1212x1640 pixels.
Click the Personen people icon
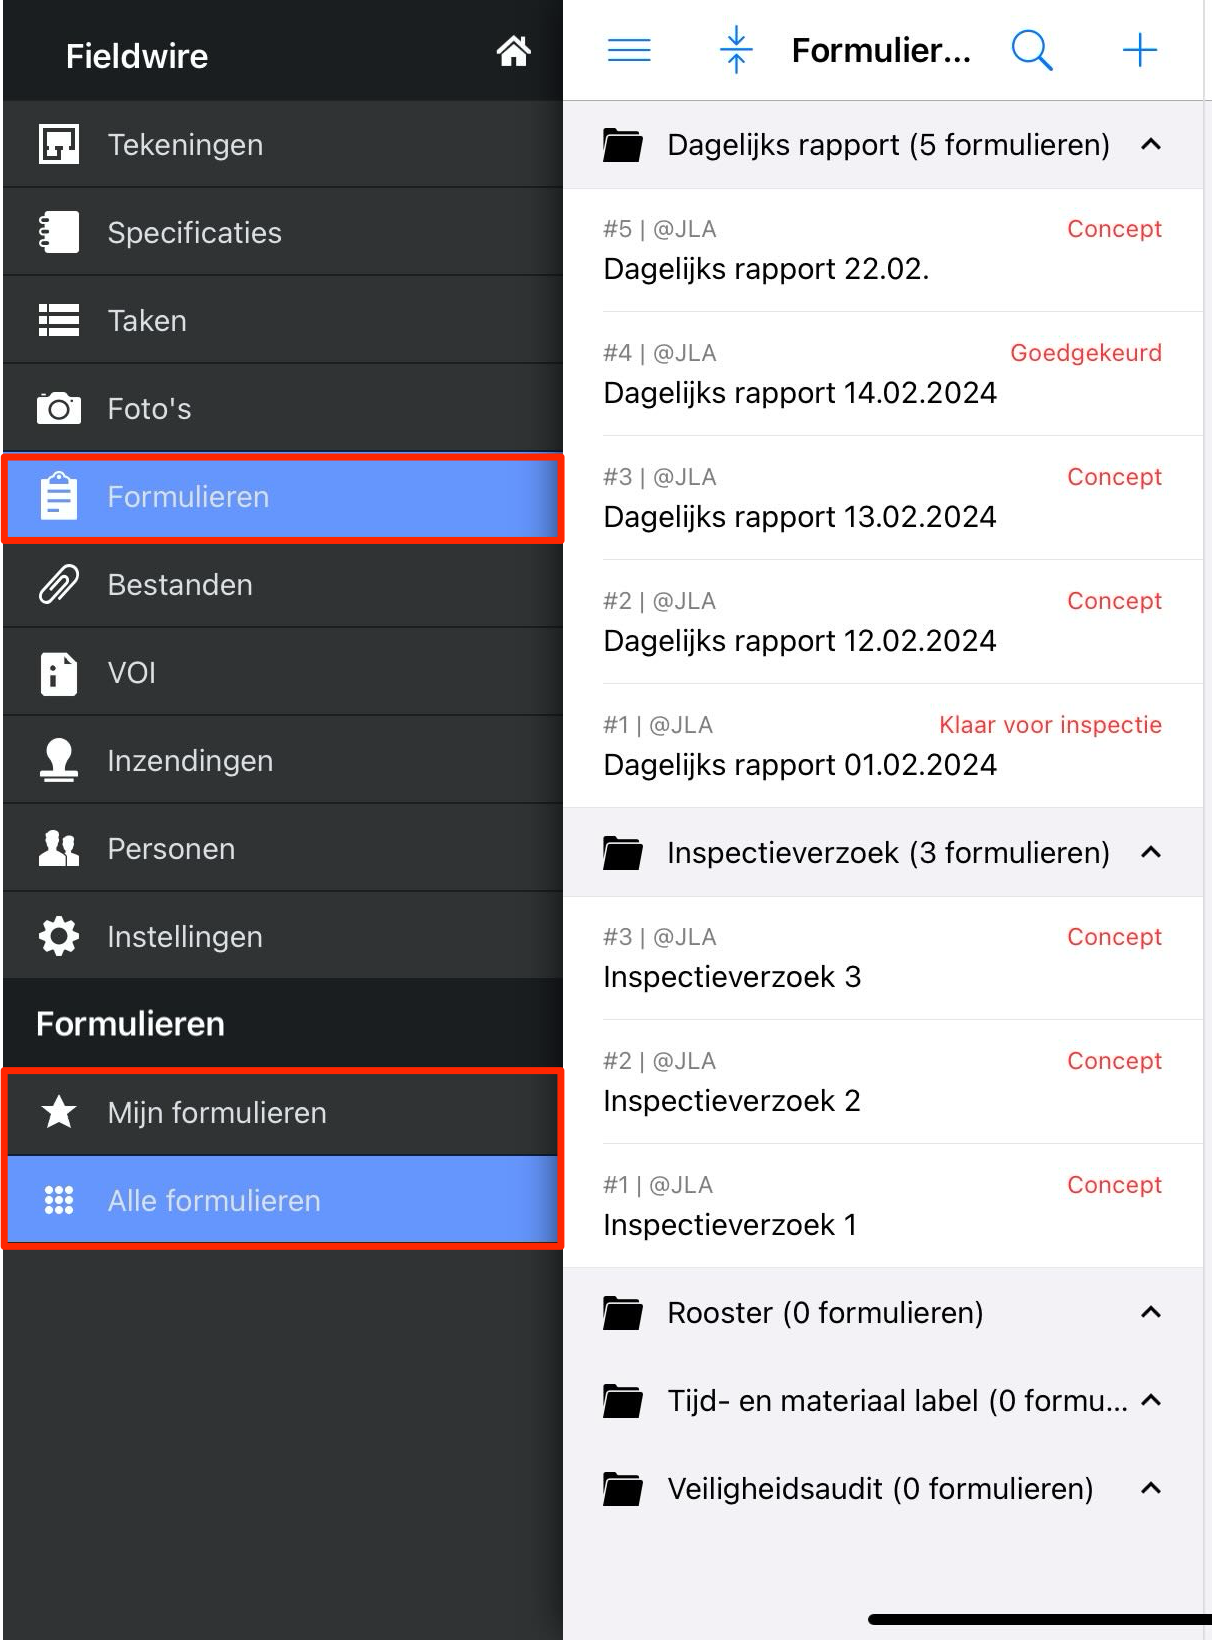click(x=59, y=848)
